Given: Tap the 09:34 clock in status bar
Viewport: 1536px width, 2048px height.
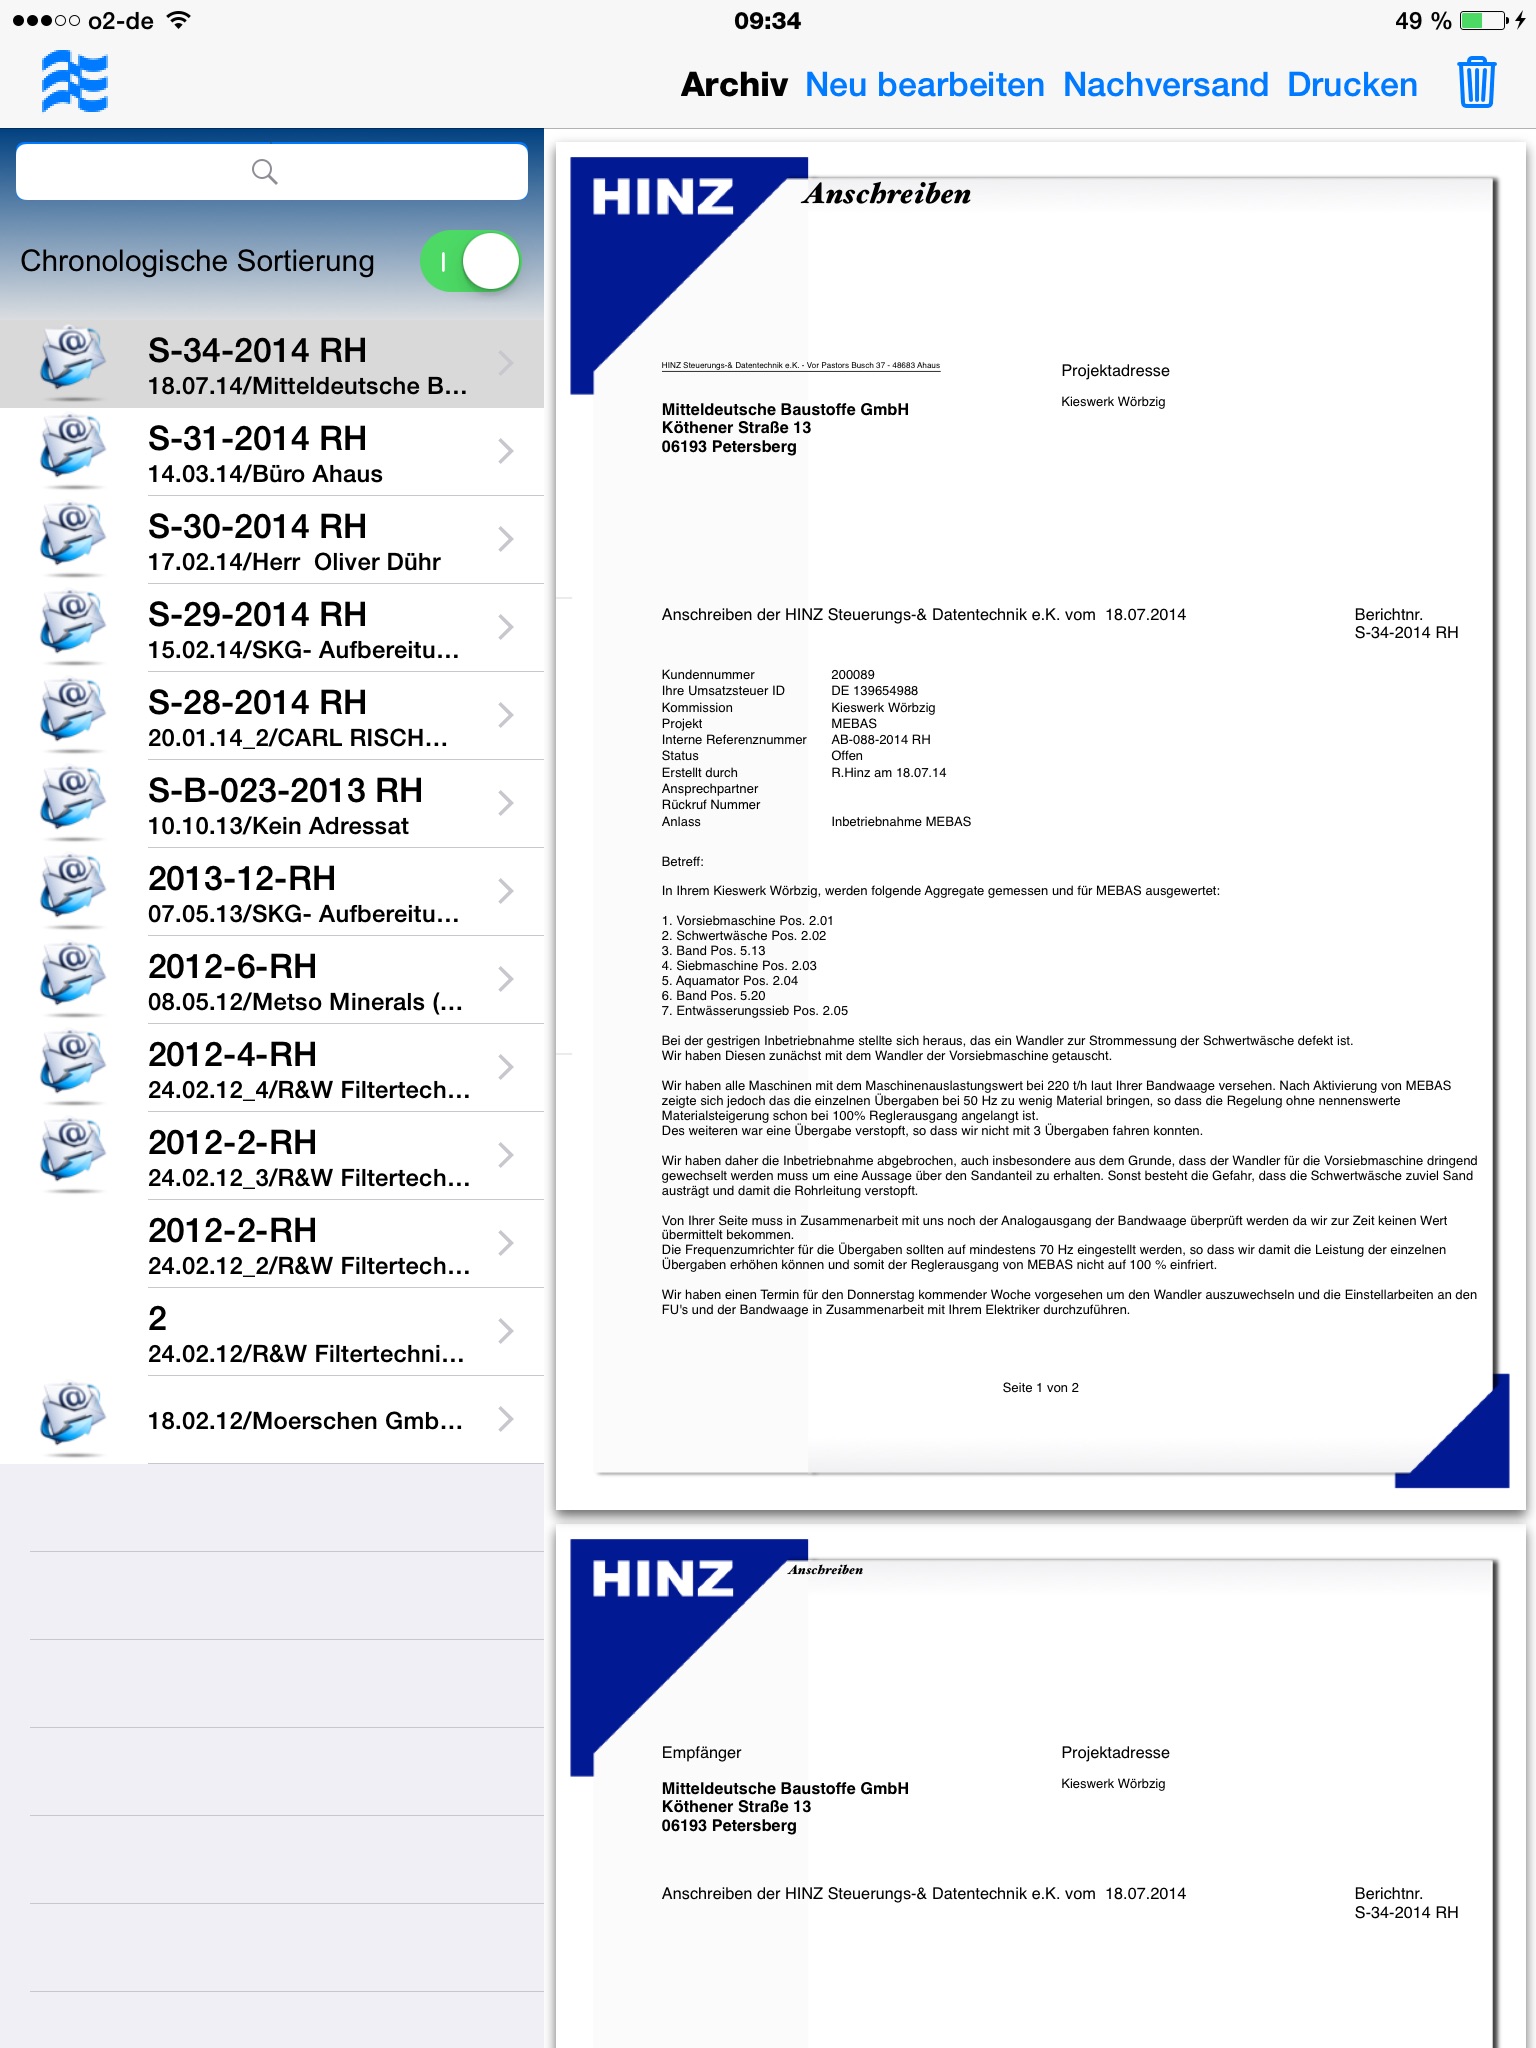Looking at the screenshot, I should tap(767, 21).
